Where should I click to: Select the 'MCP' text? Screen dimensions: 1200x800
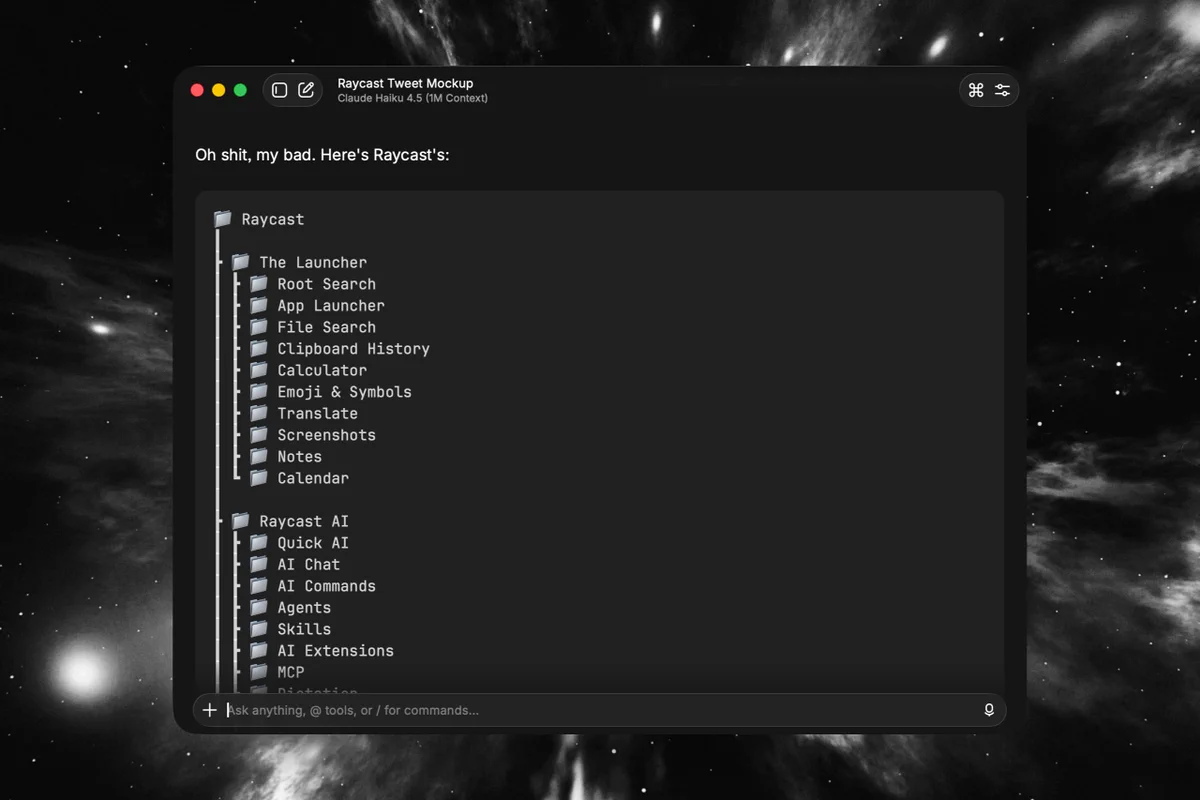pos(291,672)
